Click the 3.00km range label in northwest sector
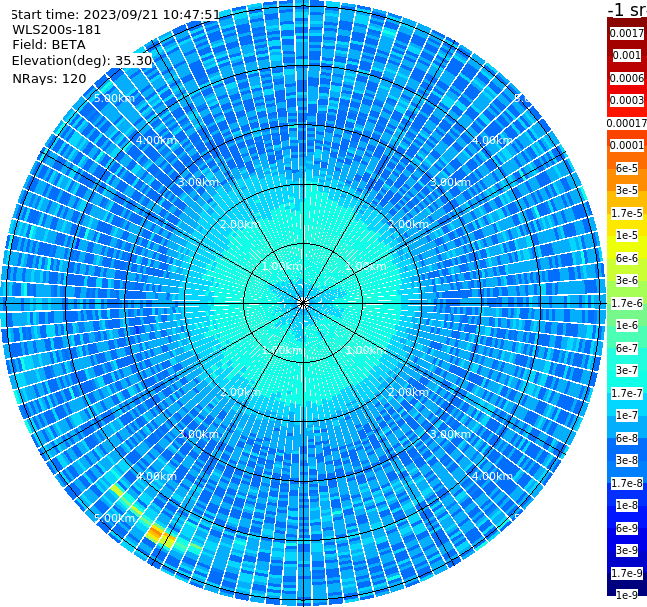This screenshot has height=607, width=647. 198,182
